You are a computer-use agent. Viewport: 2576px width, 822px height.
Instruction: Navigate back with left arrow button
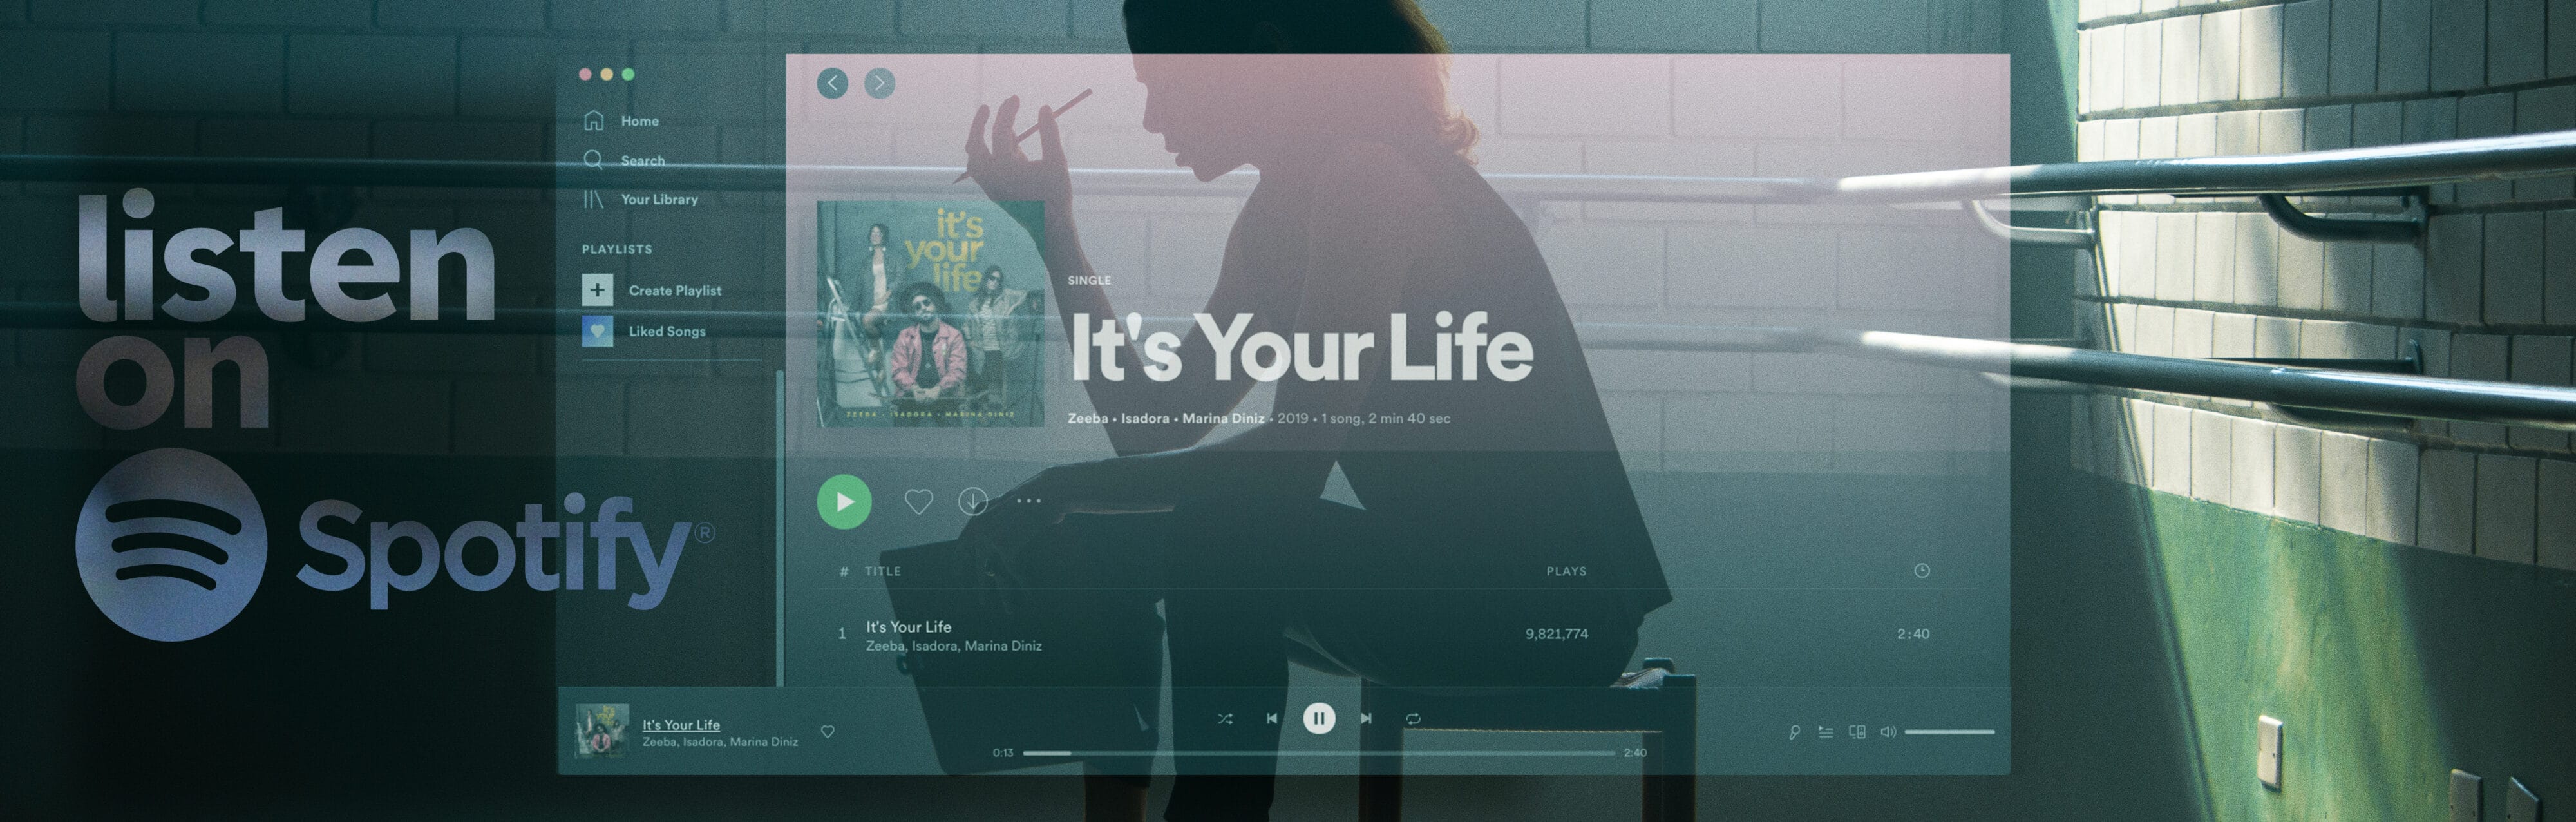point(832,83)
